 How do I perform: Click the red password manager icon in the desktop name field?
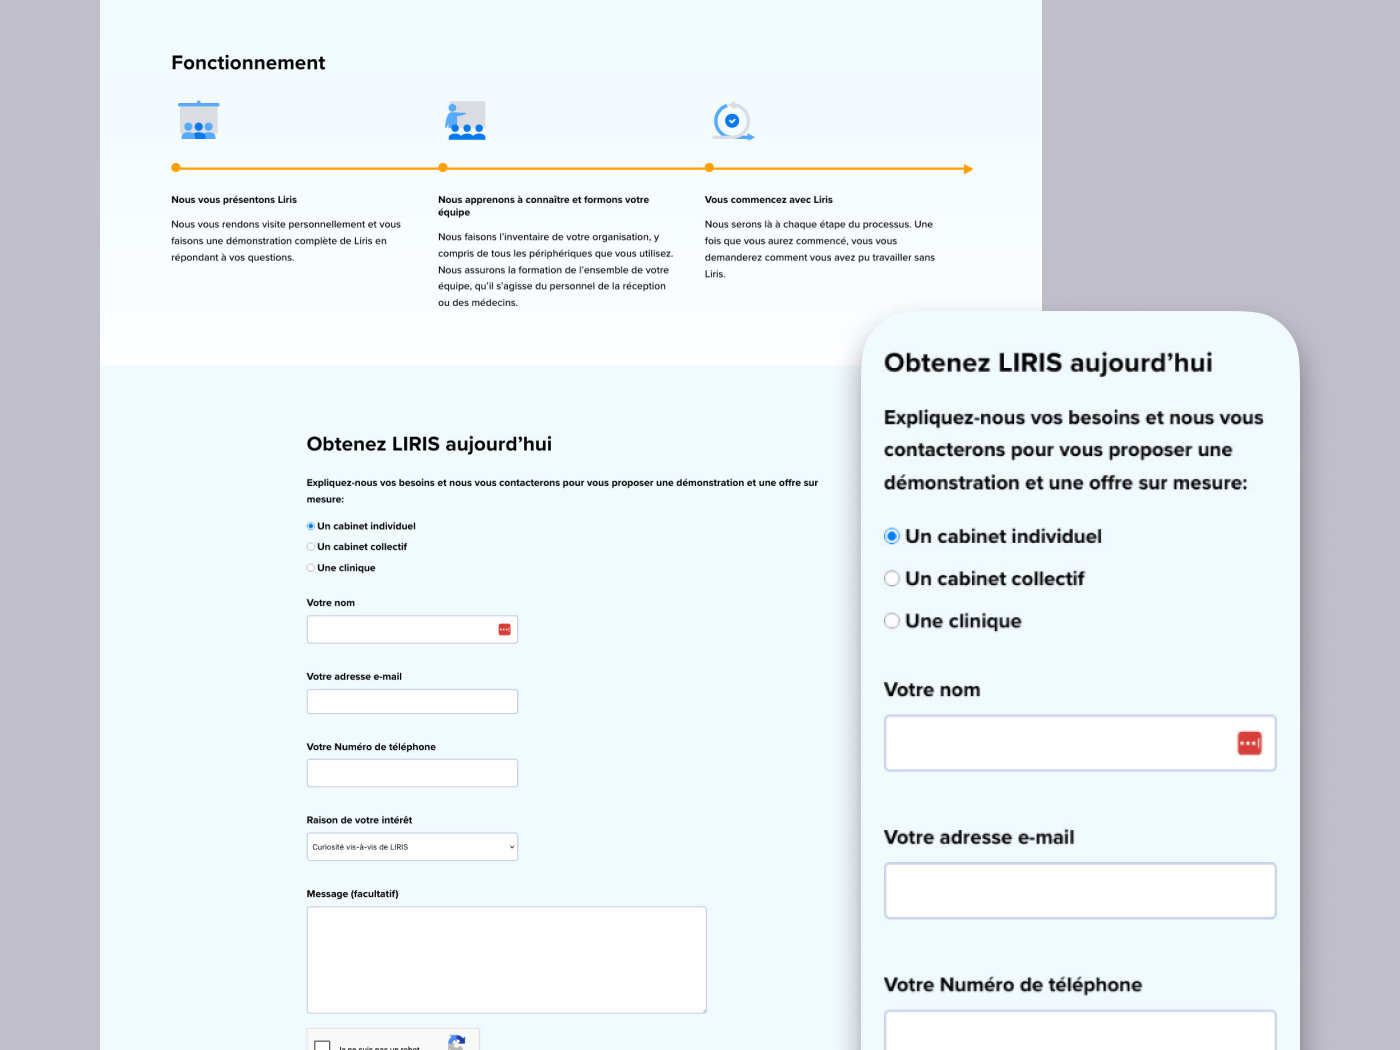504,629
